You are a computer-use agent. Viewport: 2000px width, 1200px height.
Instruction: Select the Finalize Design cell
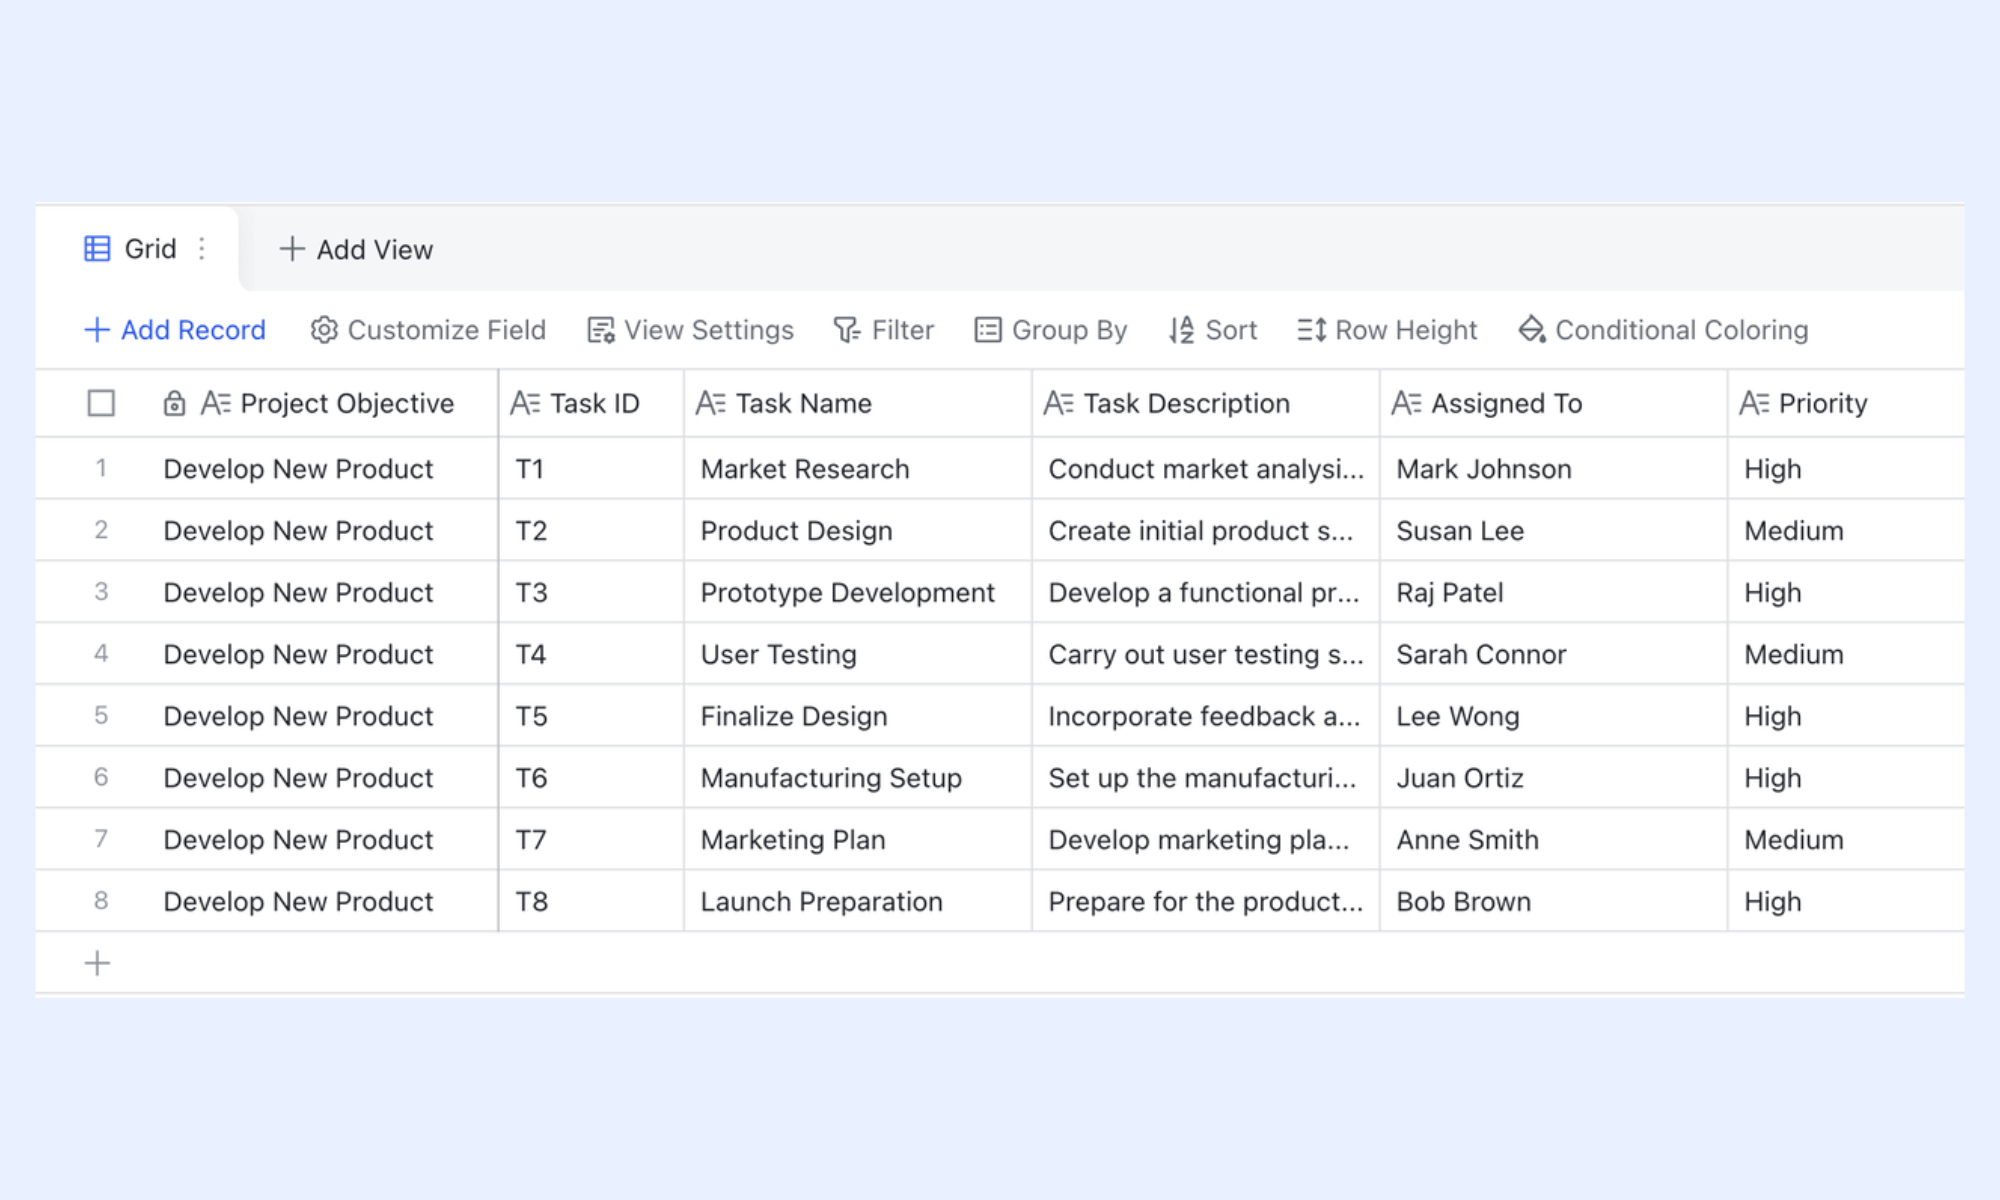click(x=858, y=716)
